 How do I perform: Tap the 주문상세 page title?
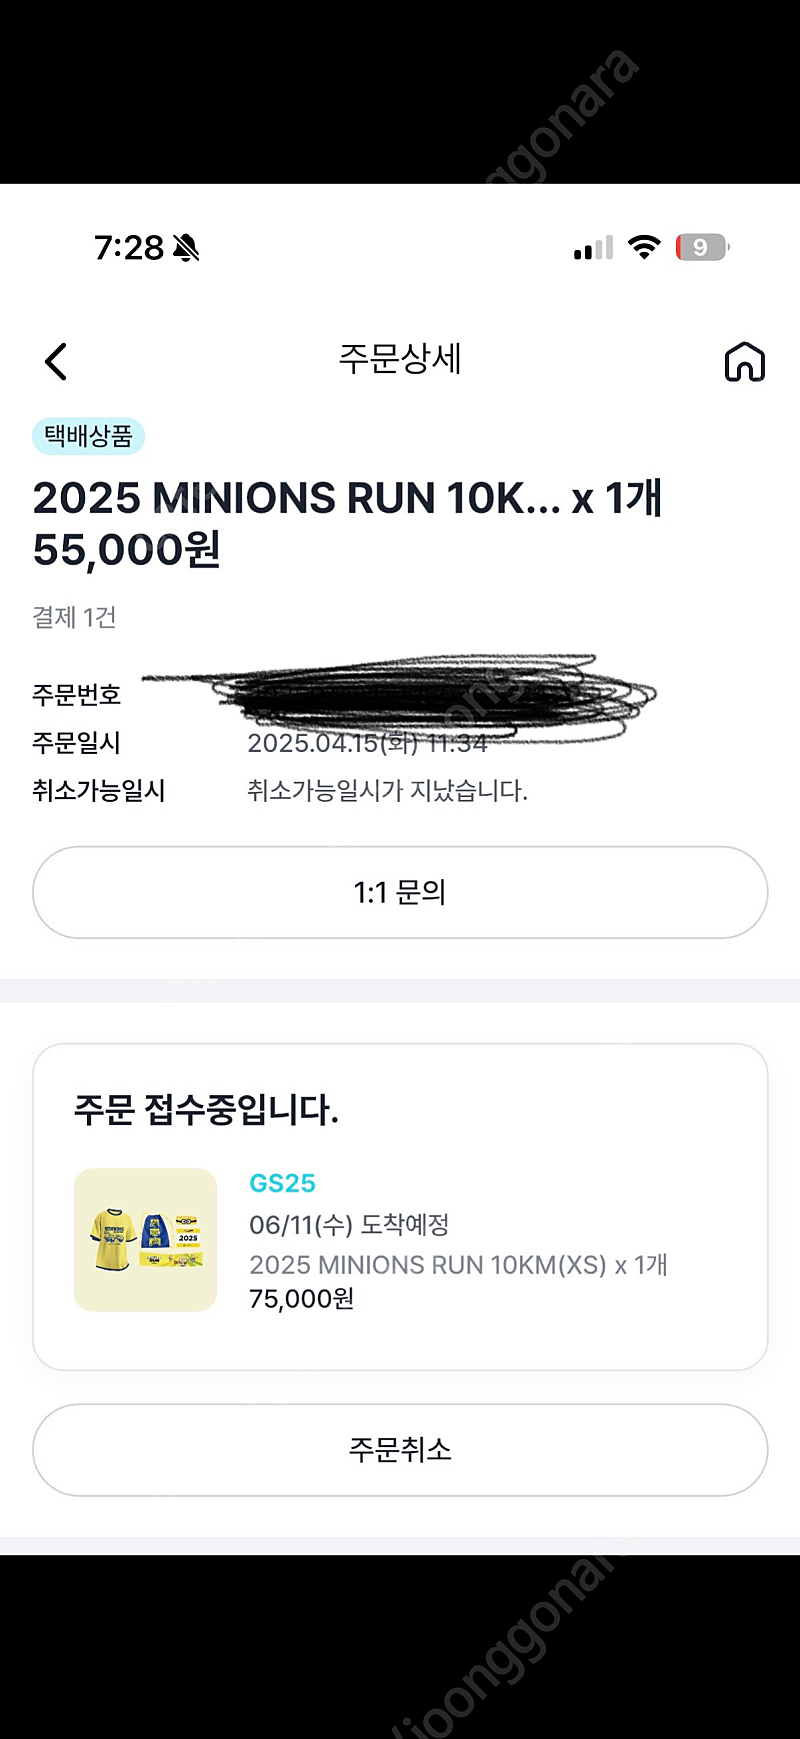(400, 359)
